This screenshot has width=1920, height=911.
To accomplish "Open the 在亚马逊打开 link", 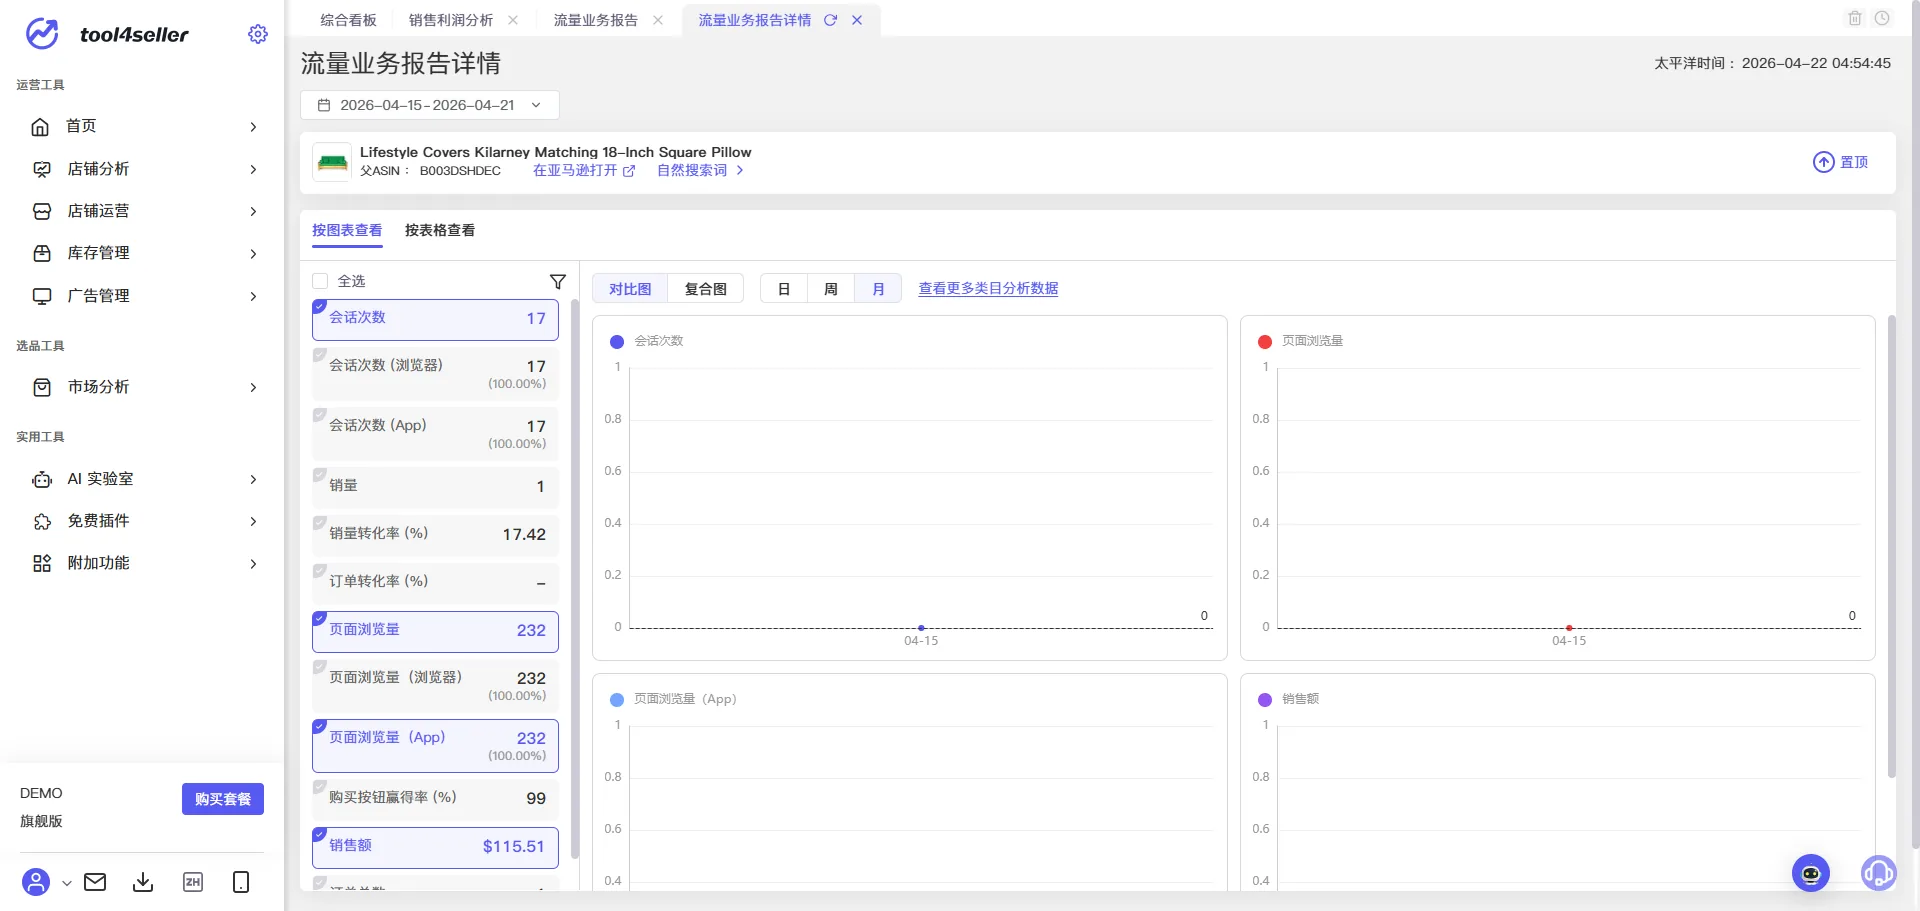I will point(584,171).
